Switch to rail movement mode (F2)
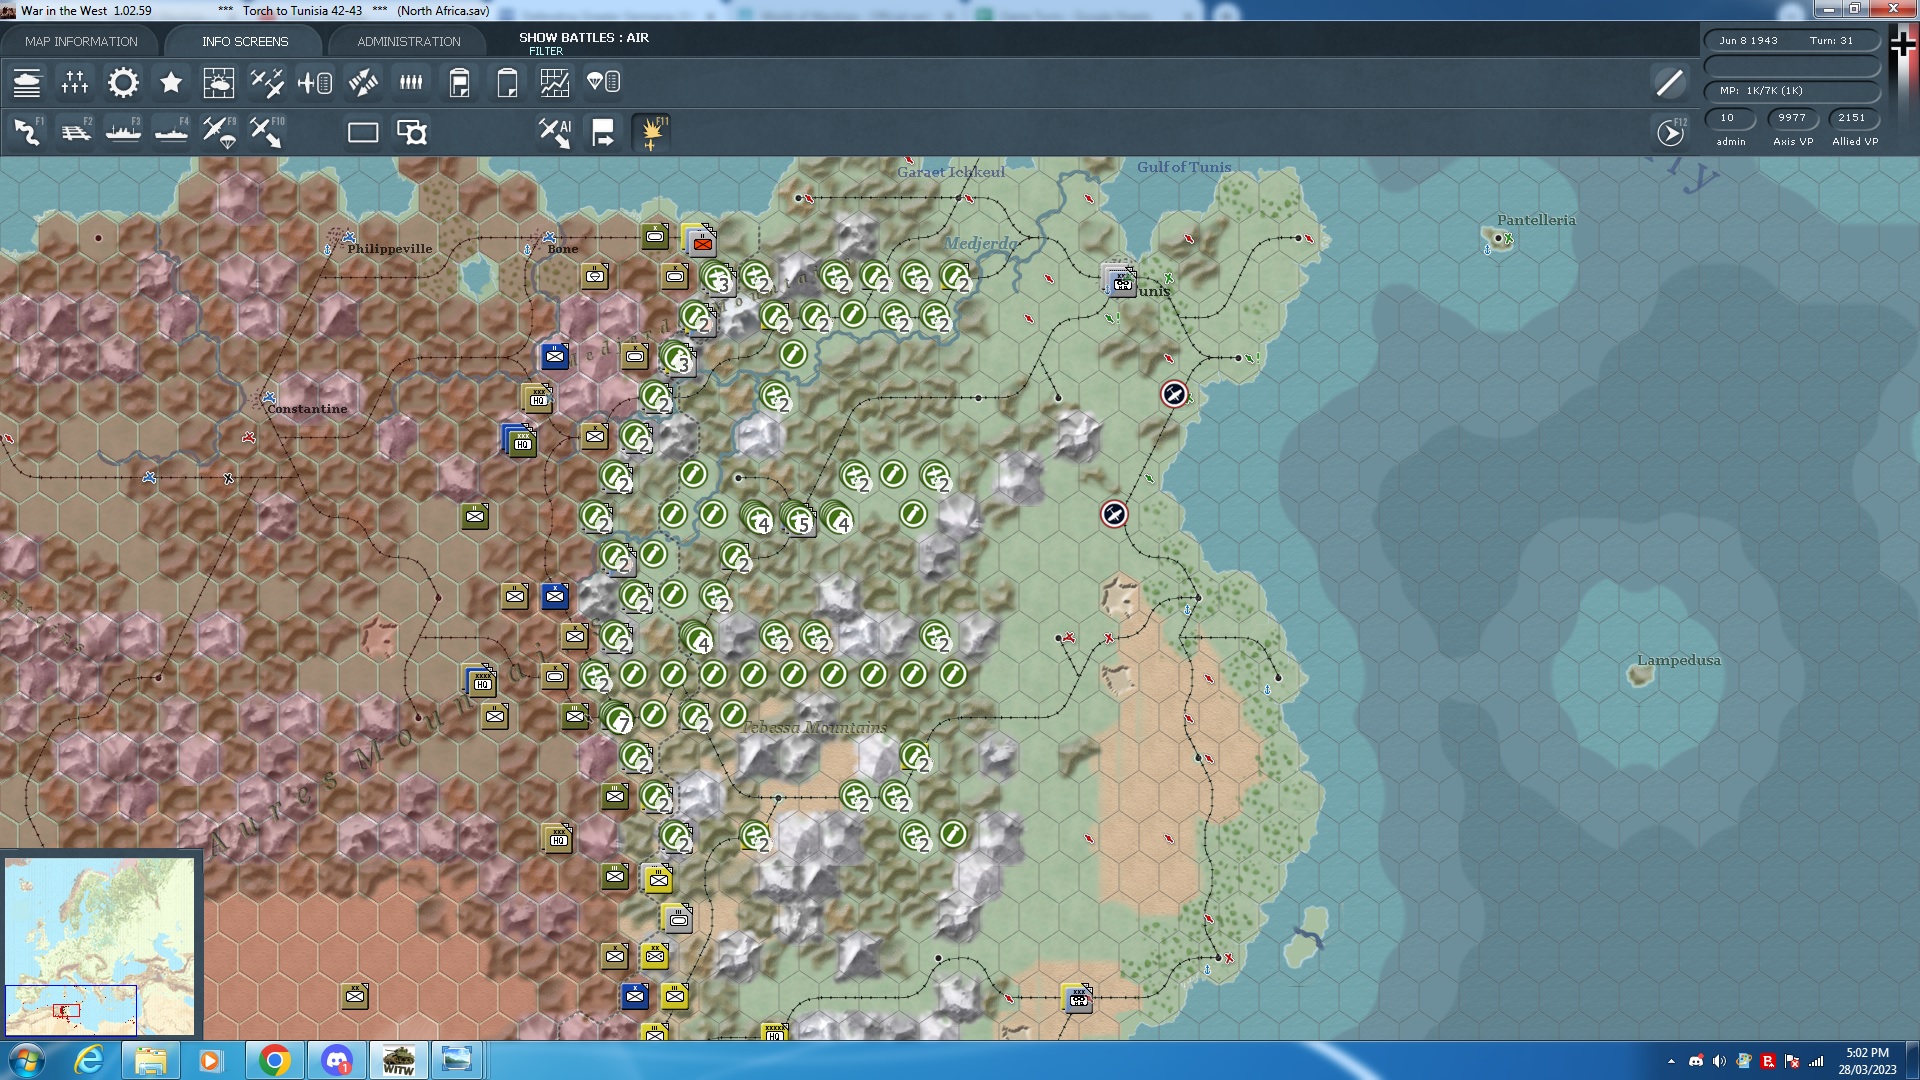1920x1080 pixels. pyautogui.click(x=76, y=131)
